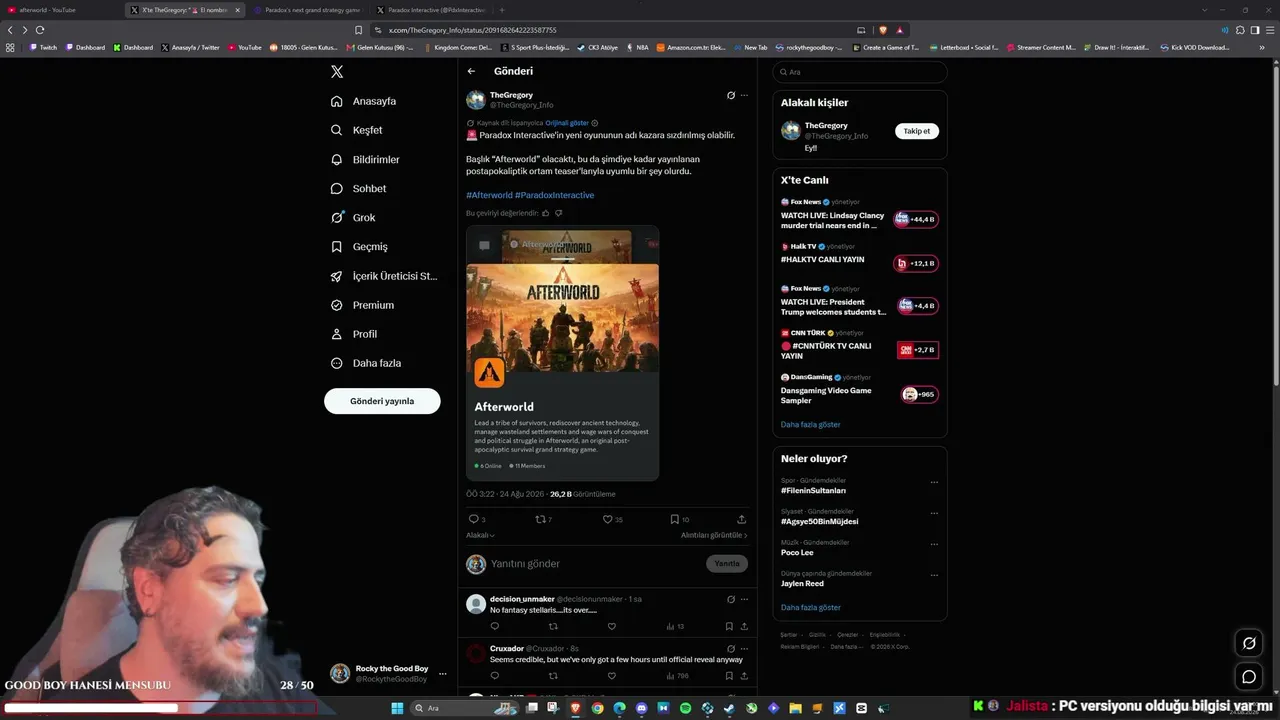
Task: Repost TheGregory's post
Action: [x=541, y=519]
